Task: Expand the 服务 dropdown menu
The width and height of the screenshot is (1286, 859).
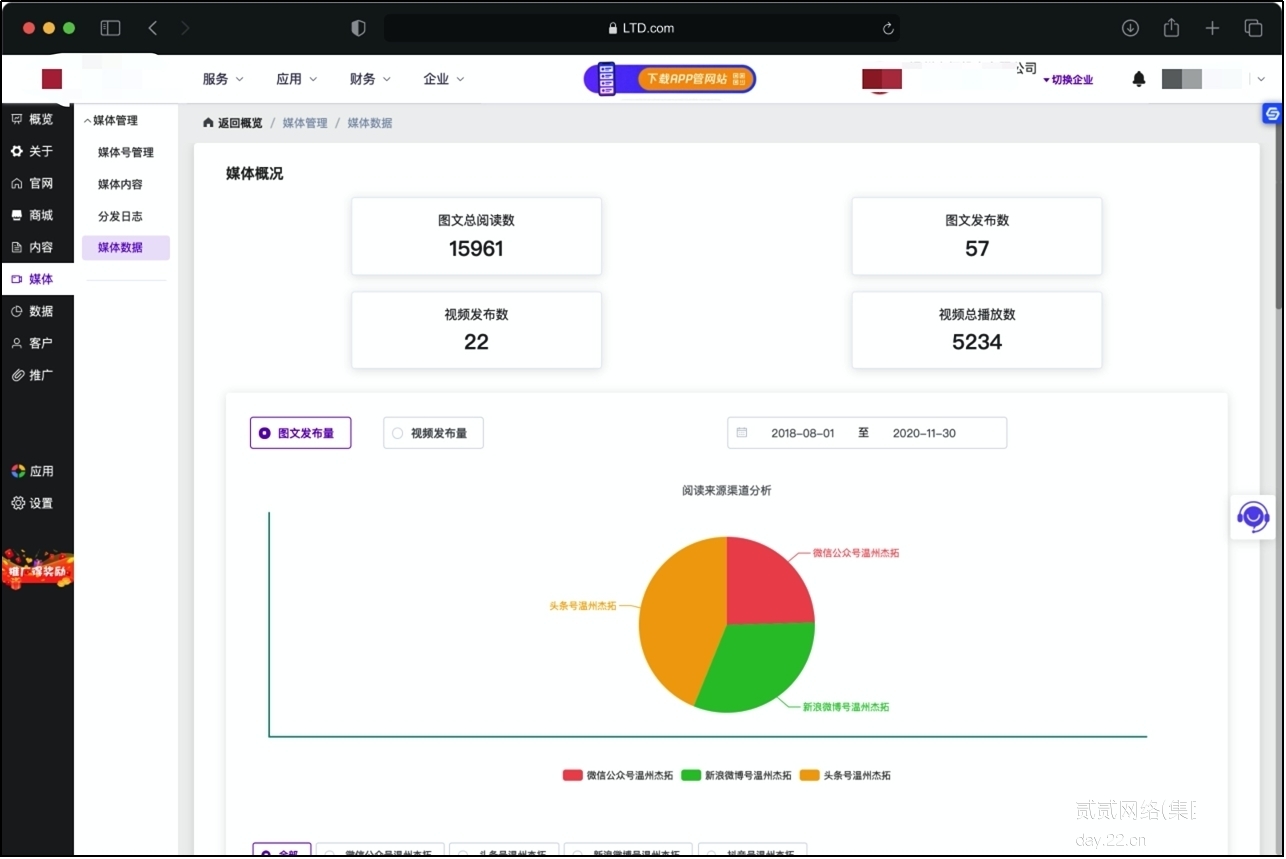Action: pos(222,79)
